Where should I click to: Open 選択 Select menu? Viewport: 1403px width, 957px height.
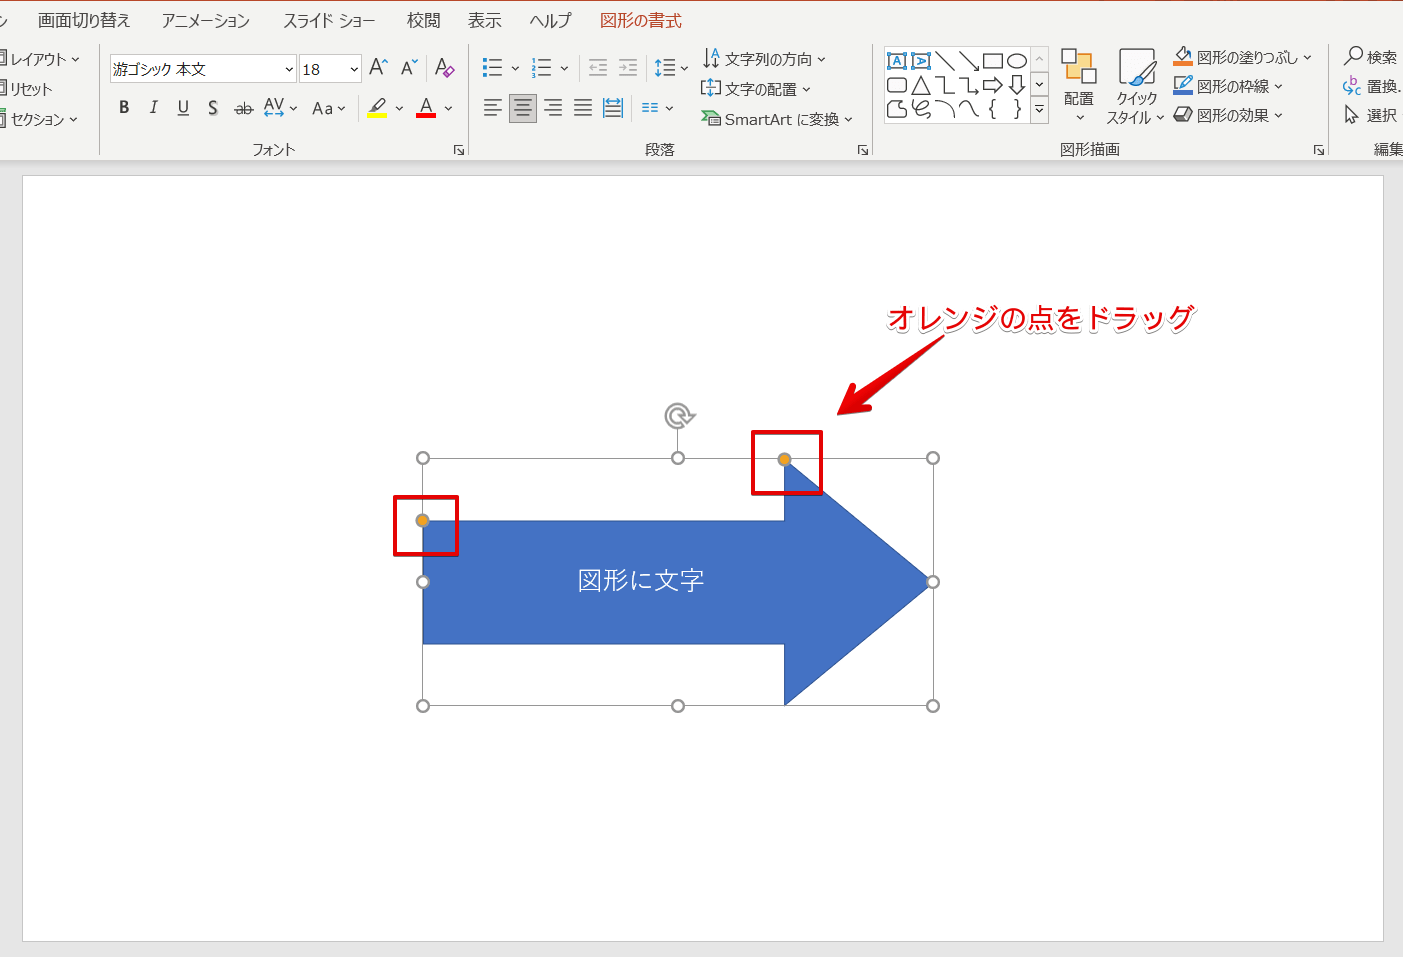point(1372,115)
